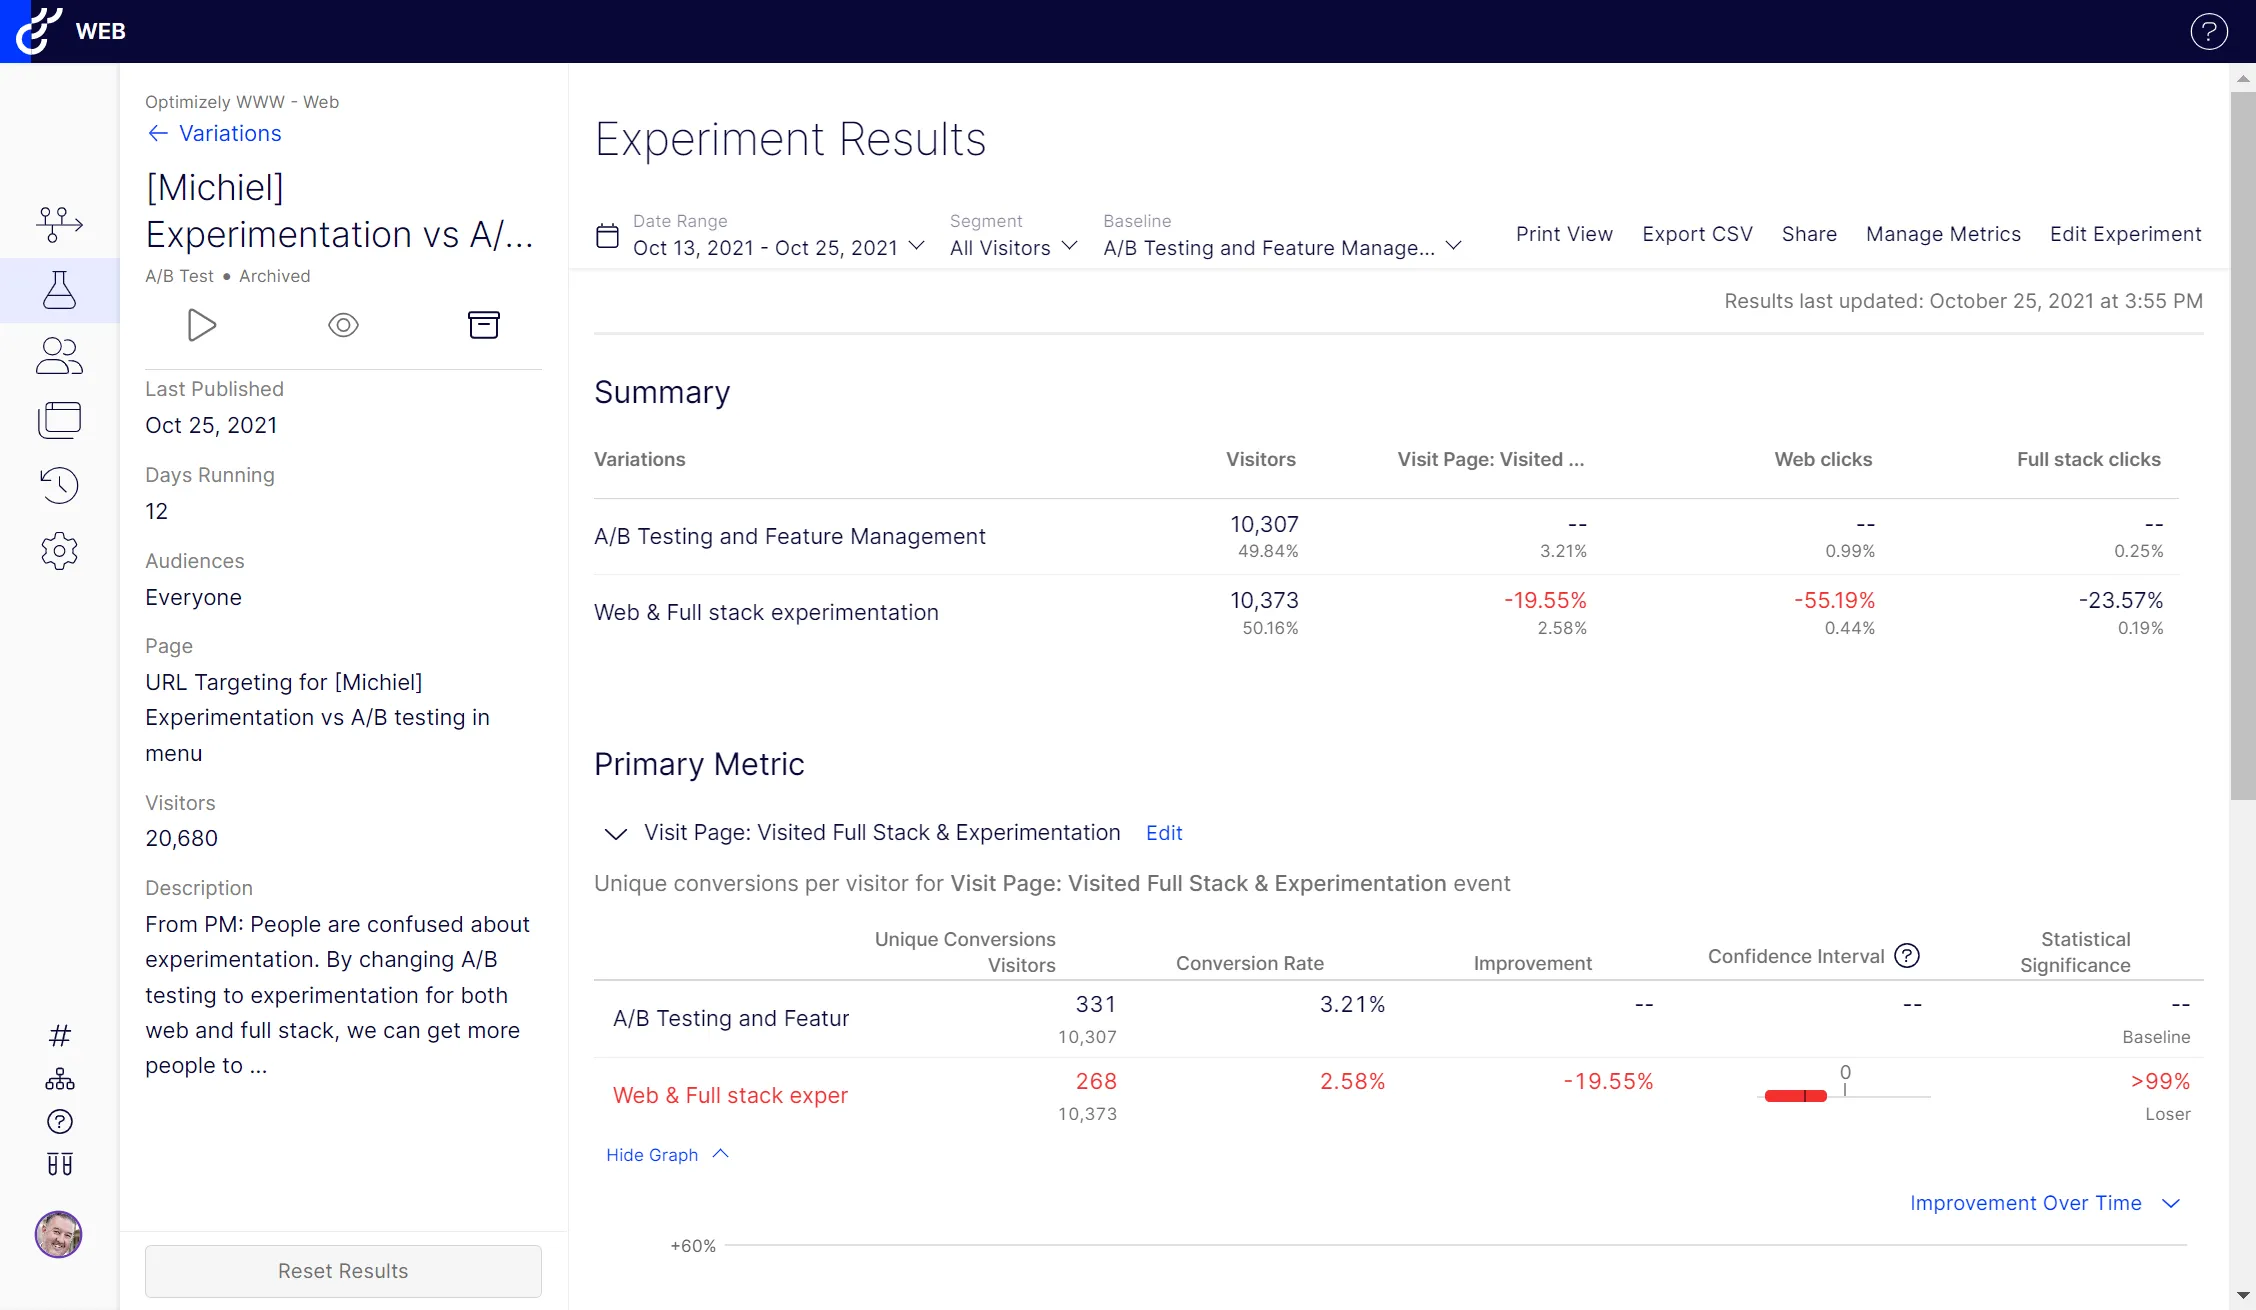Click the URL Targeting page name
Viewport: 2256px width, 1310px height.
(317, 718)
